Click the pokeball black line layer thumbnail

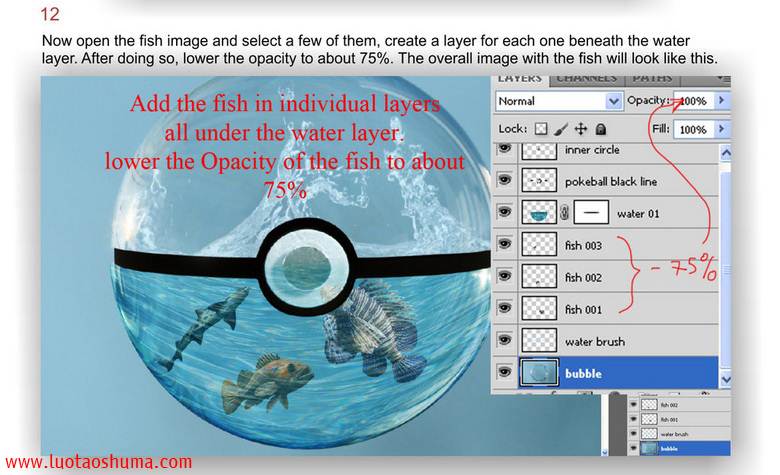click(539, 181)
